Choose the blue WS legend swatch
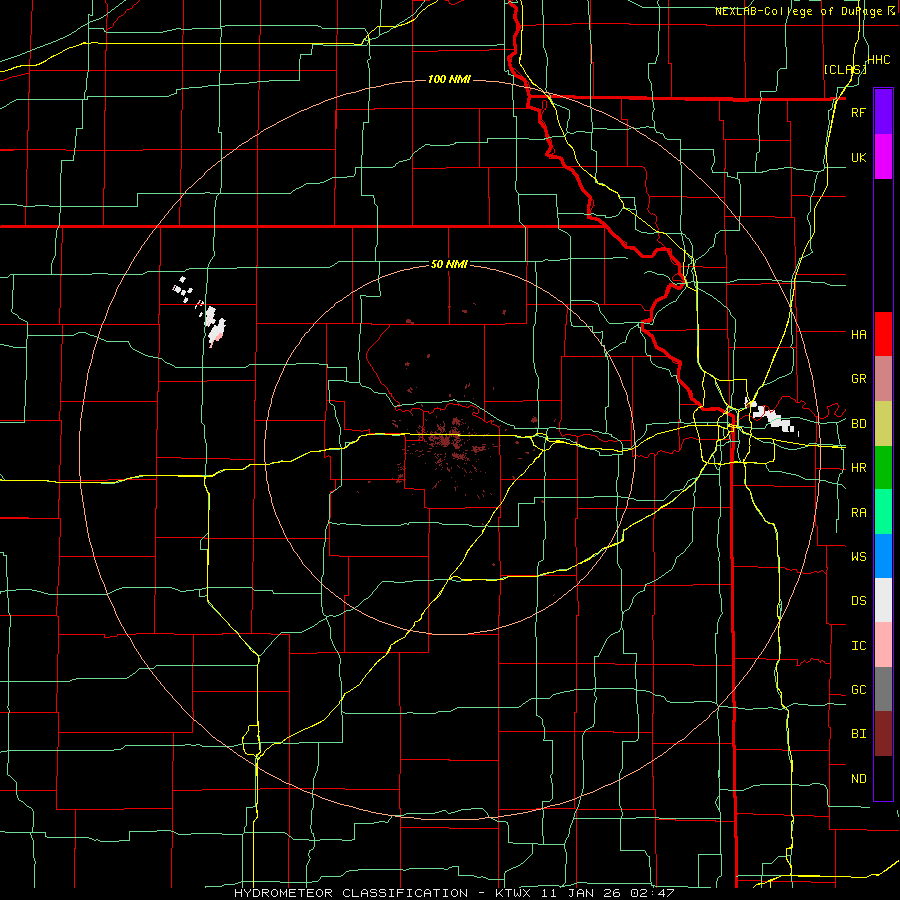Image resolution: width=900 pixels, height=900 pixels. pyautogui.click(x=883, y=556)
